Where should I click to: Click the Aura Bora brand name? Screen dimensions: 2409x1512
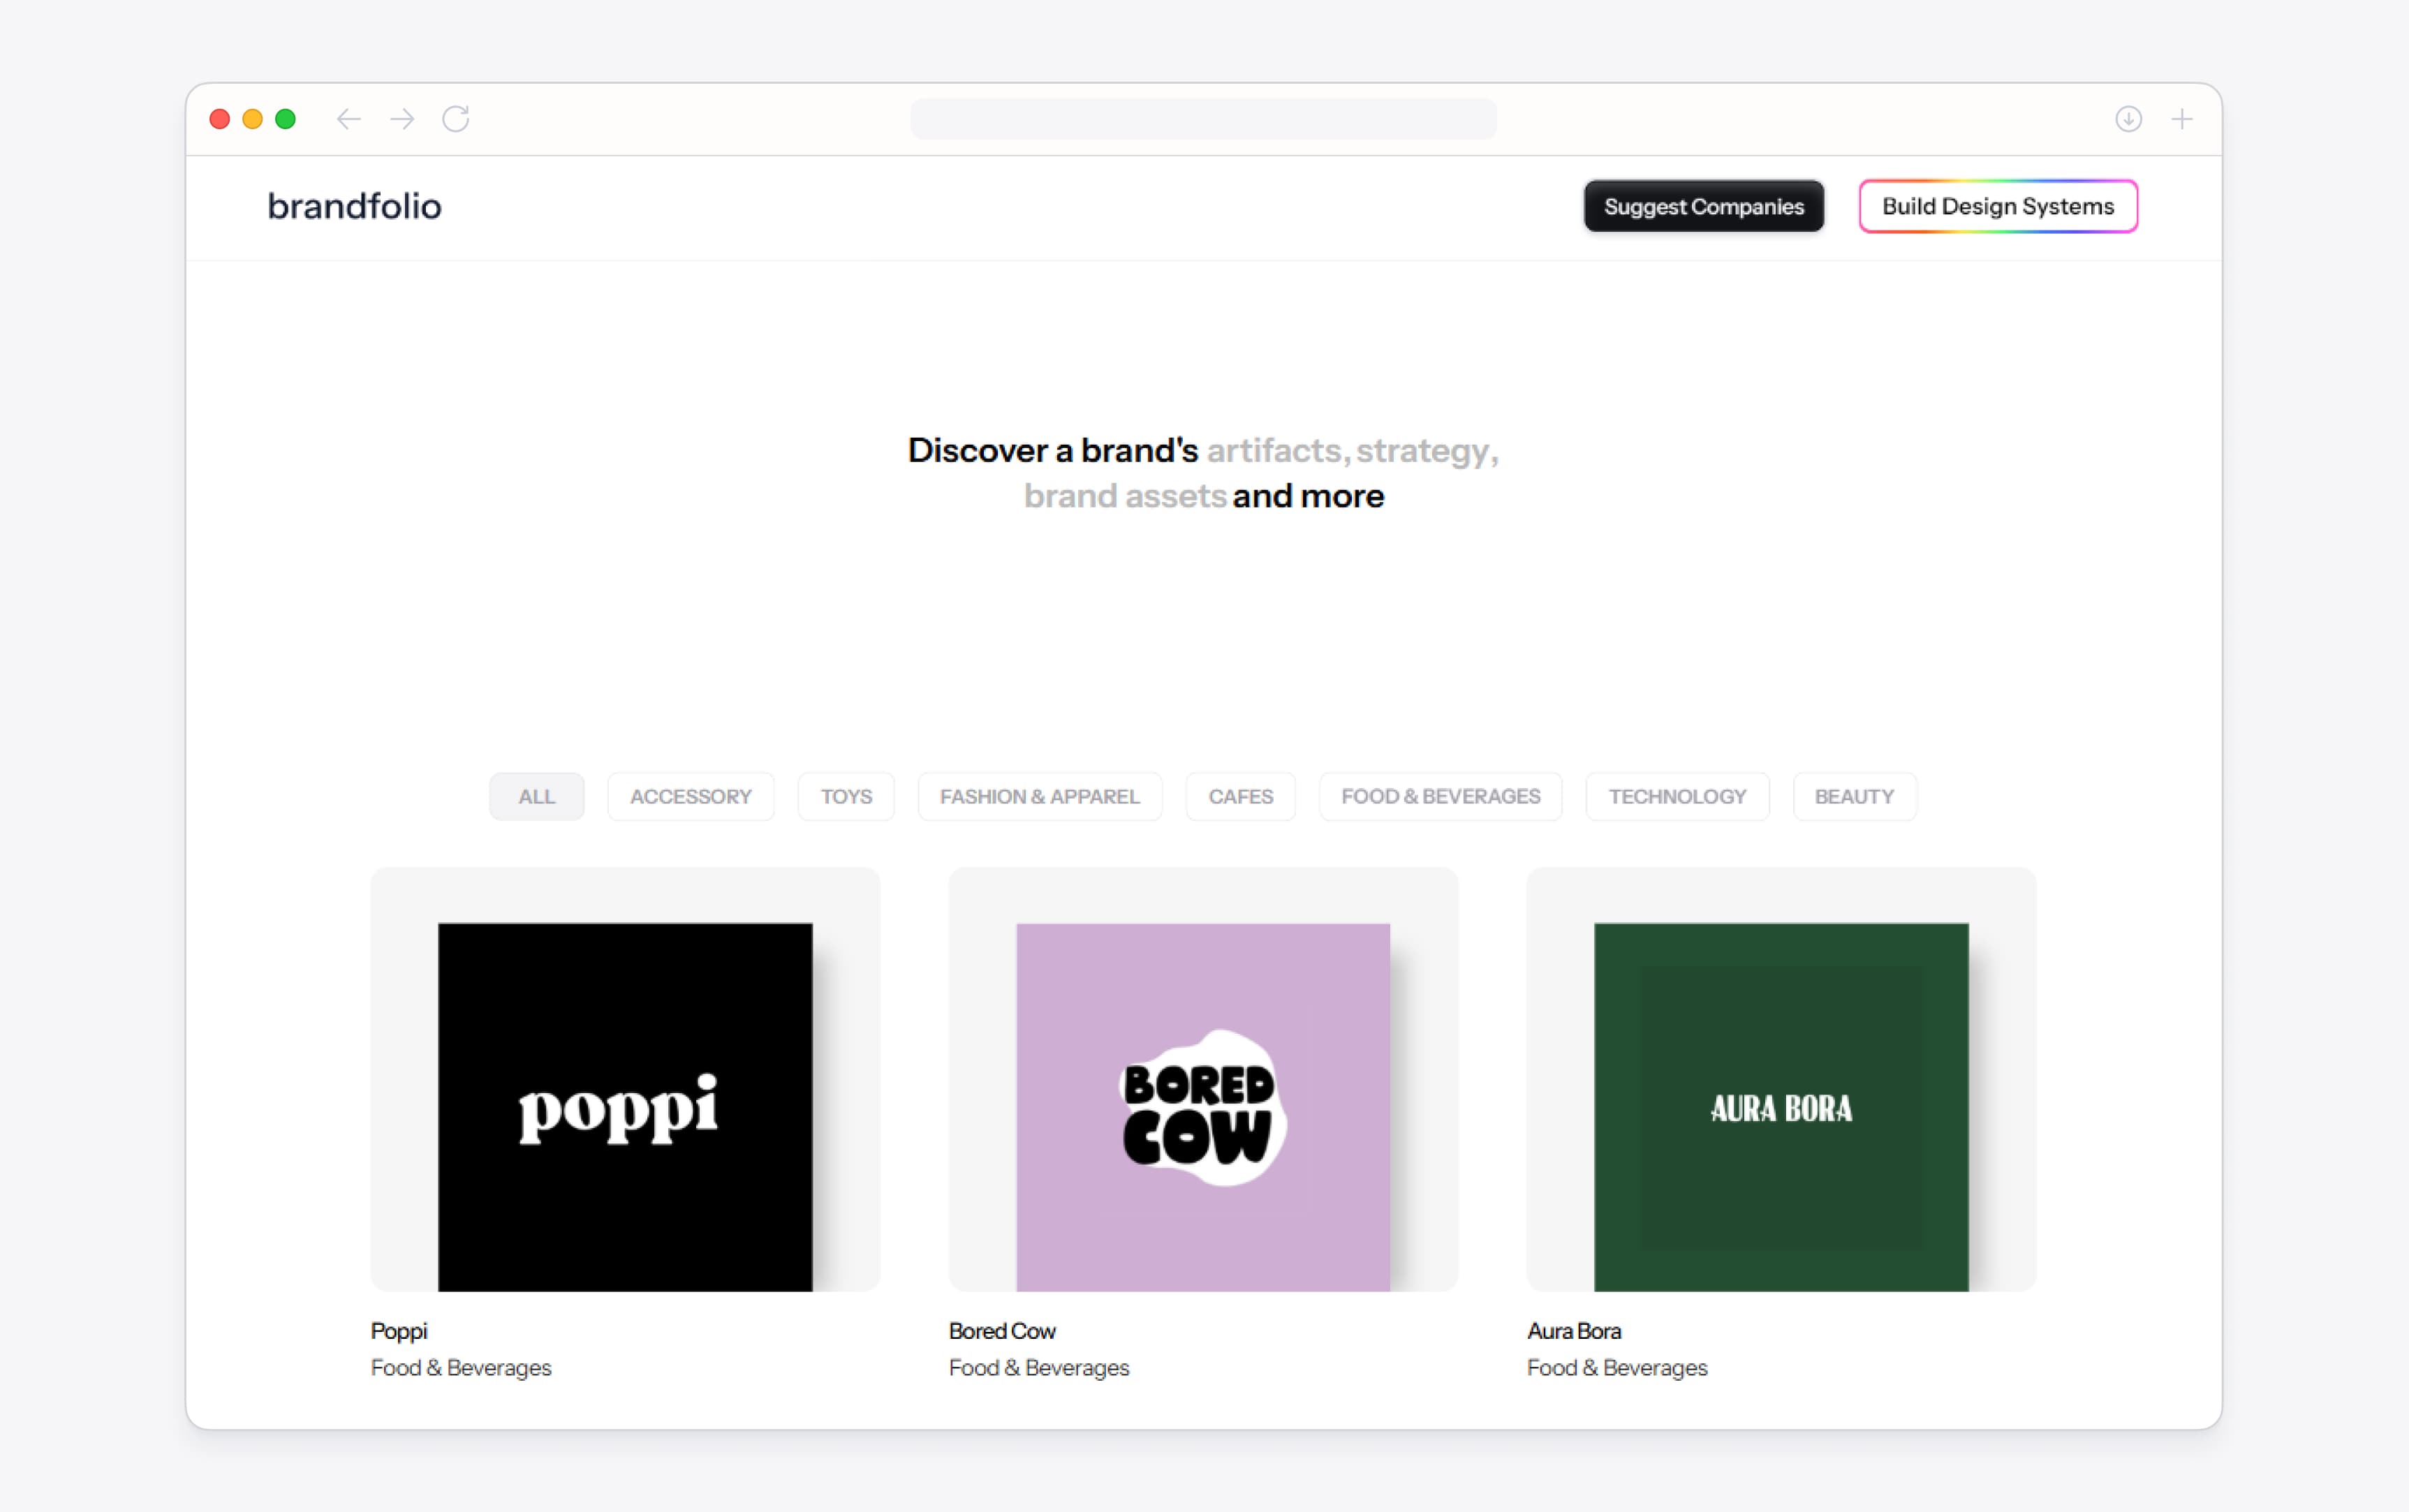point(1574,1331)
